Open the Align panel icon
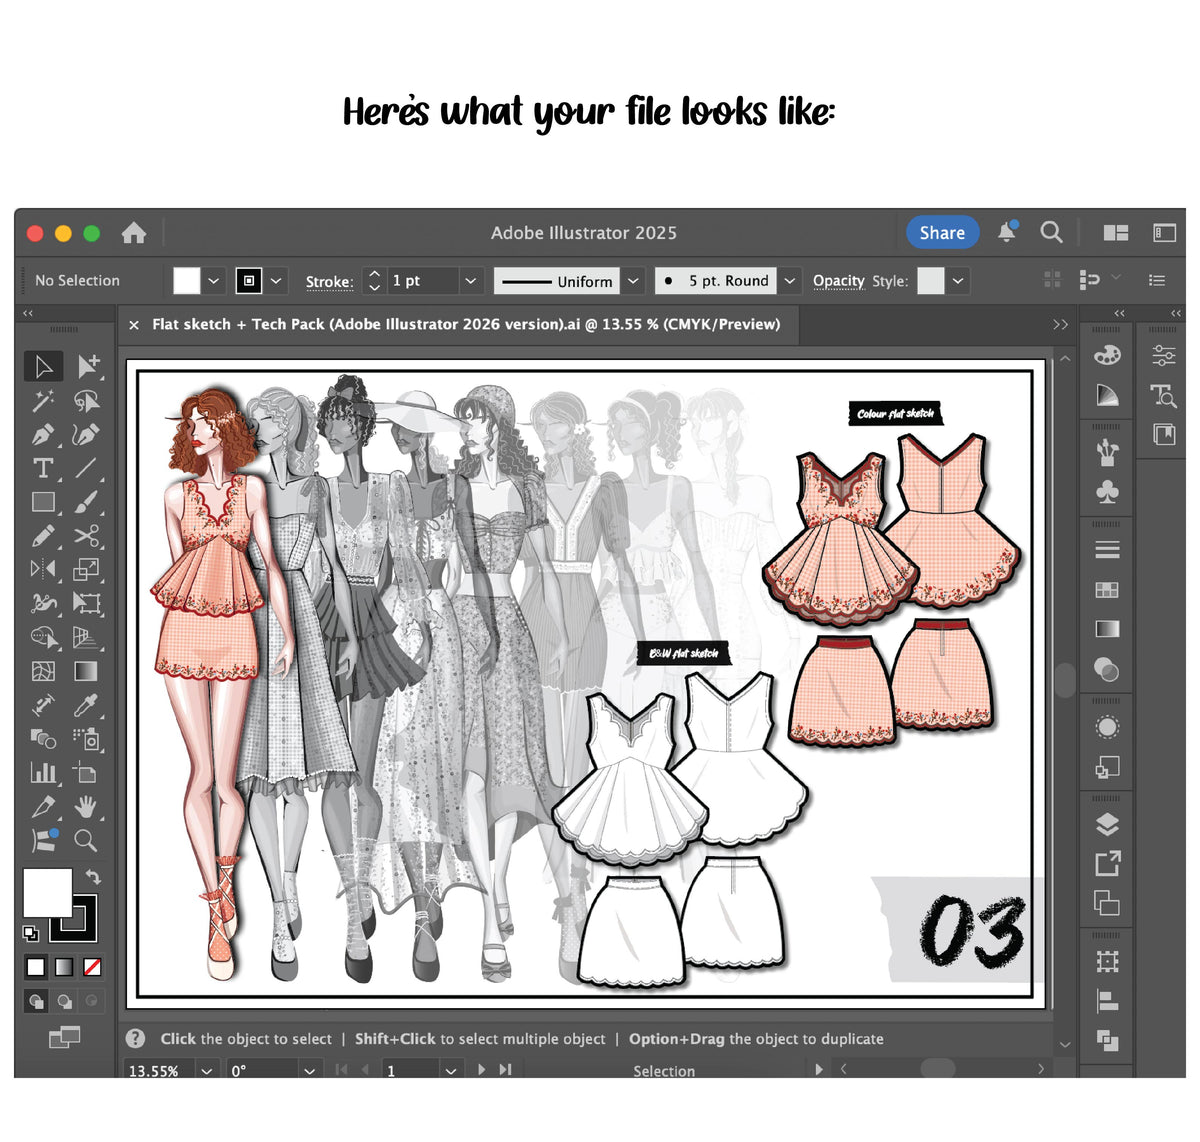1200x1142 pixels. pos(1107,1001)
